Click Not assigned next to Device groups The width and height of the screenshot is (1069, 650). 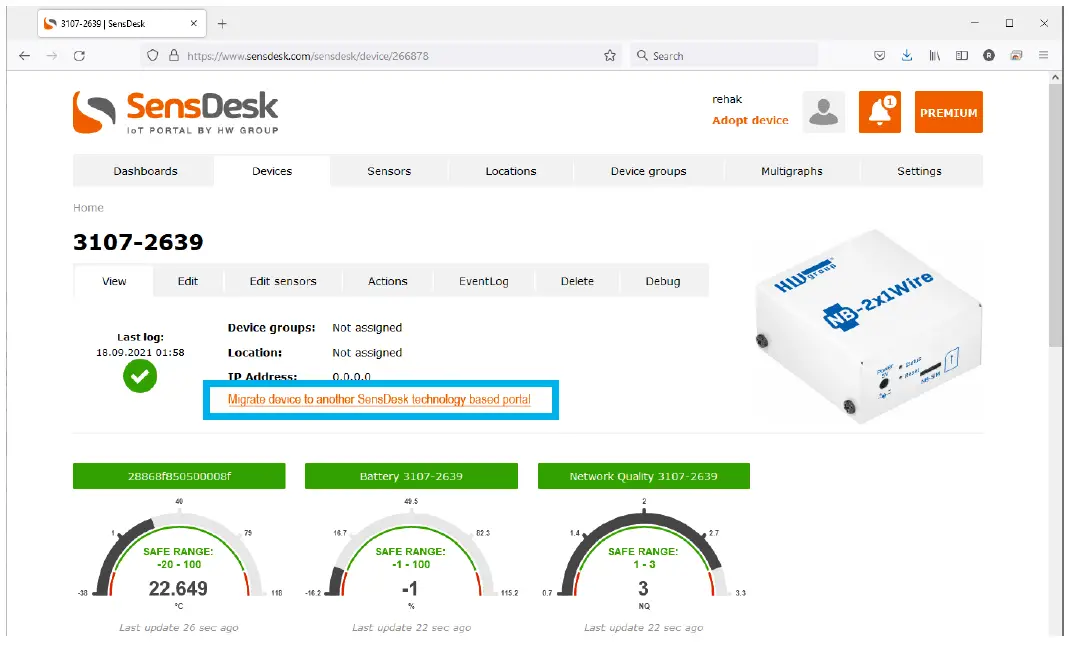[x=367, y=328]
